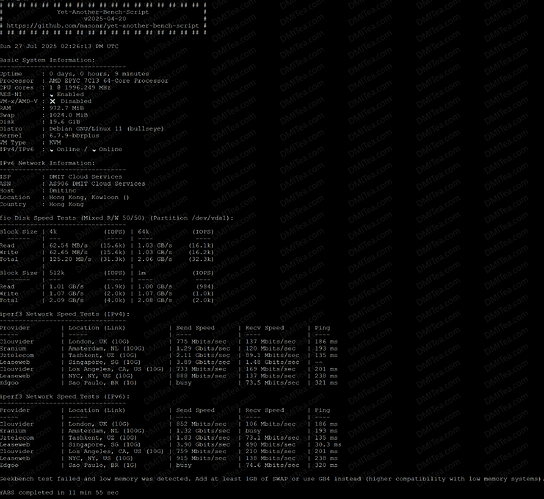544x499 pixels.
Task: Click the Geekbench test failed warning line
Action: coord(272,479)
